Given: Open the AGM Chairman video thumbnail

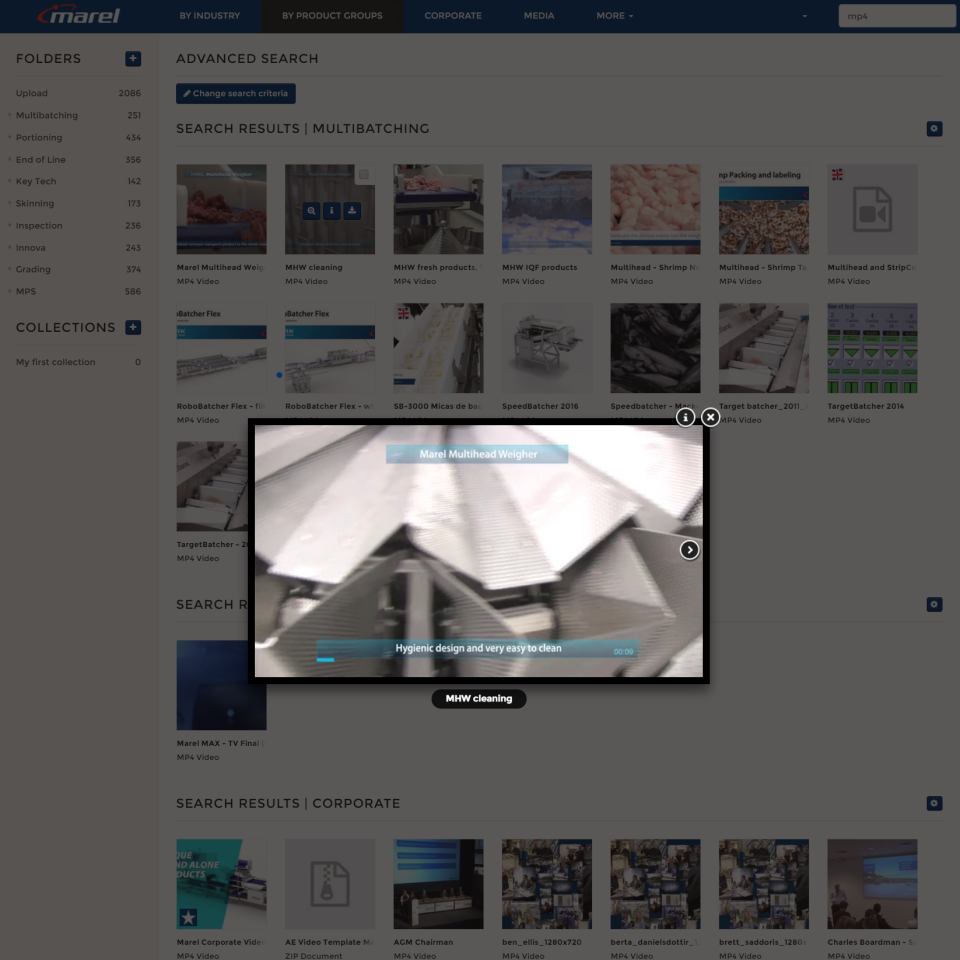Looking at the screenshot, I should click(438, 884).
